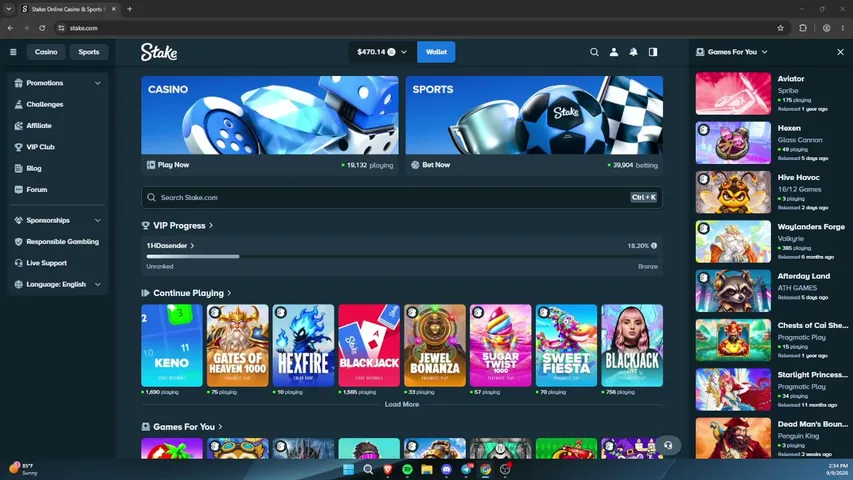Screen dimensions: 853x480
Task: Open the browser extensions icon
Action: [x=803, y=28]
